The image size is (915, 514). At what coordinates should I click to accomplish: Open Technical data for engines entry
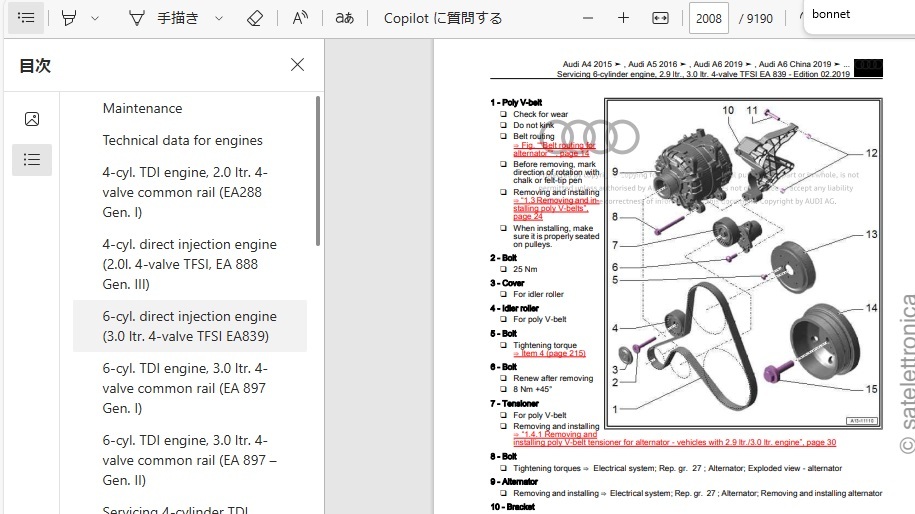[183, 140]
